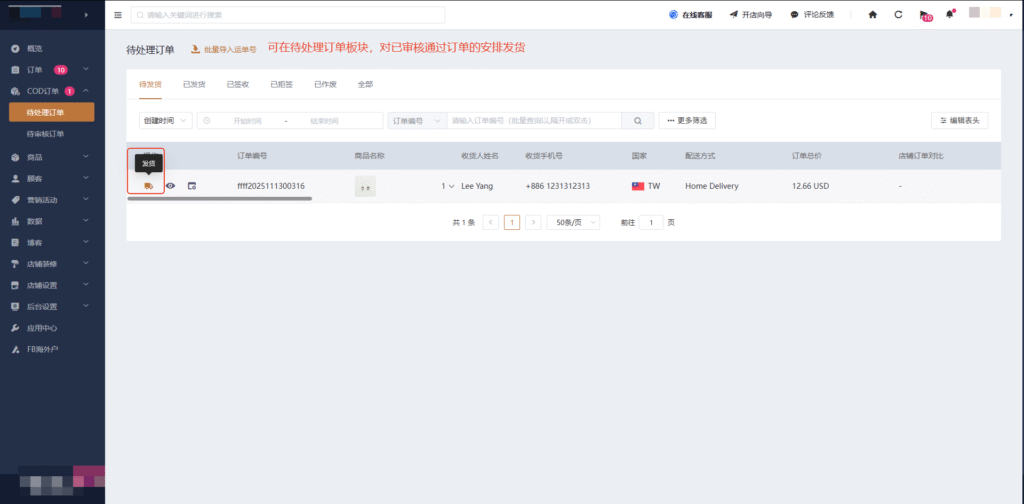Toggle the sidebar hamburger menu icon
This screenshot has height=504, width=1024.
click(118, 15)
